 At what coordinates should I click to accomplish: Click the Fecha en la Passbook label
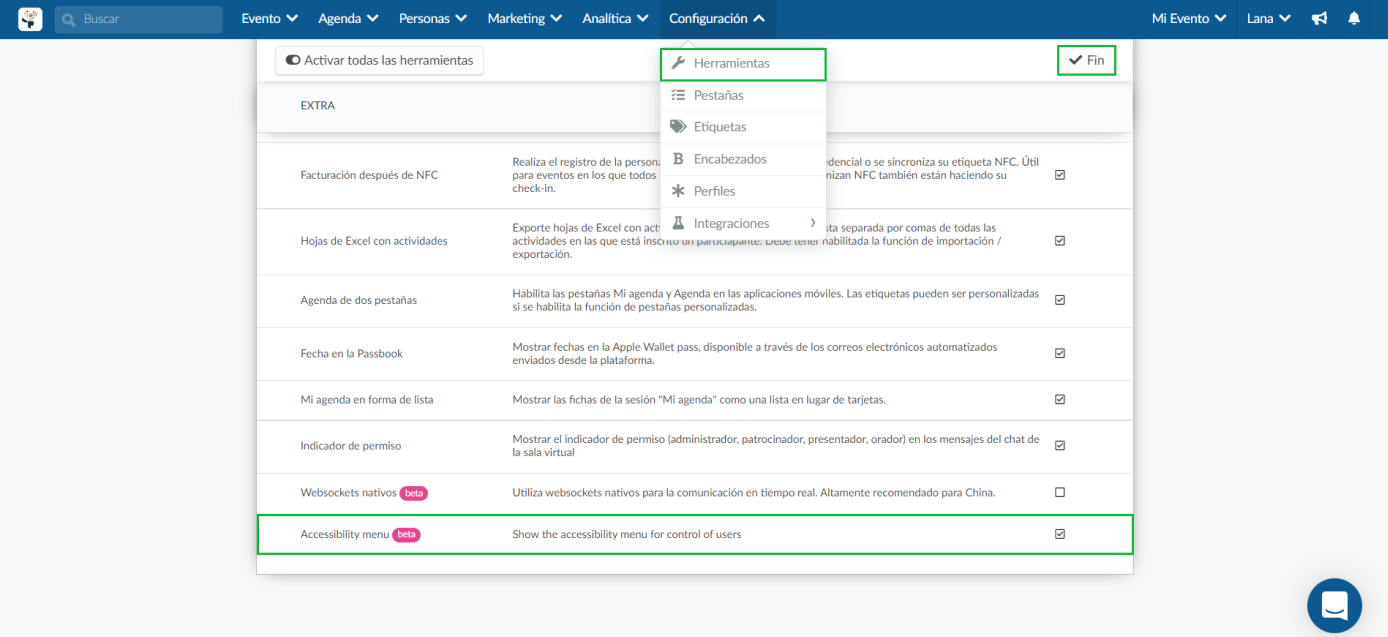click(352, 353)
